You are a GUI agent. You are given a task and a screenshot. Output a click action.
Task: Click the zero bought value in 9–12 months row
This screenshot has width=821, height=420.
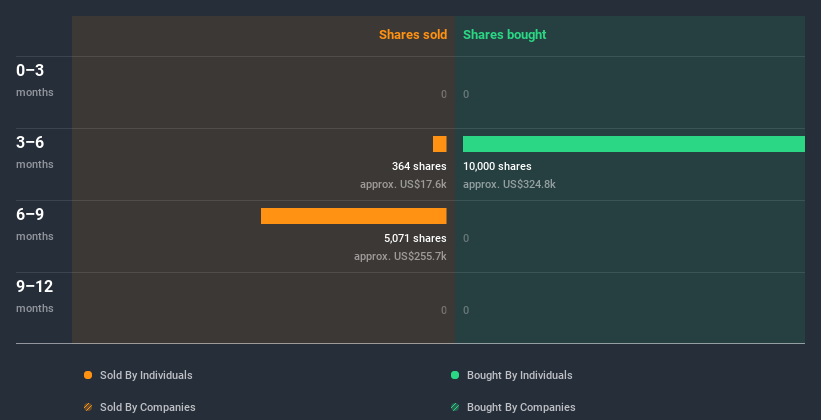coord(466,310)
